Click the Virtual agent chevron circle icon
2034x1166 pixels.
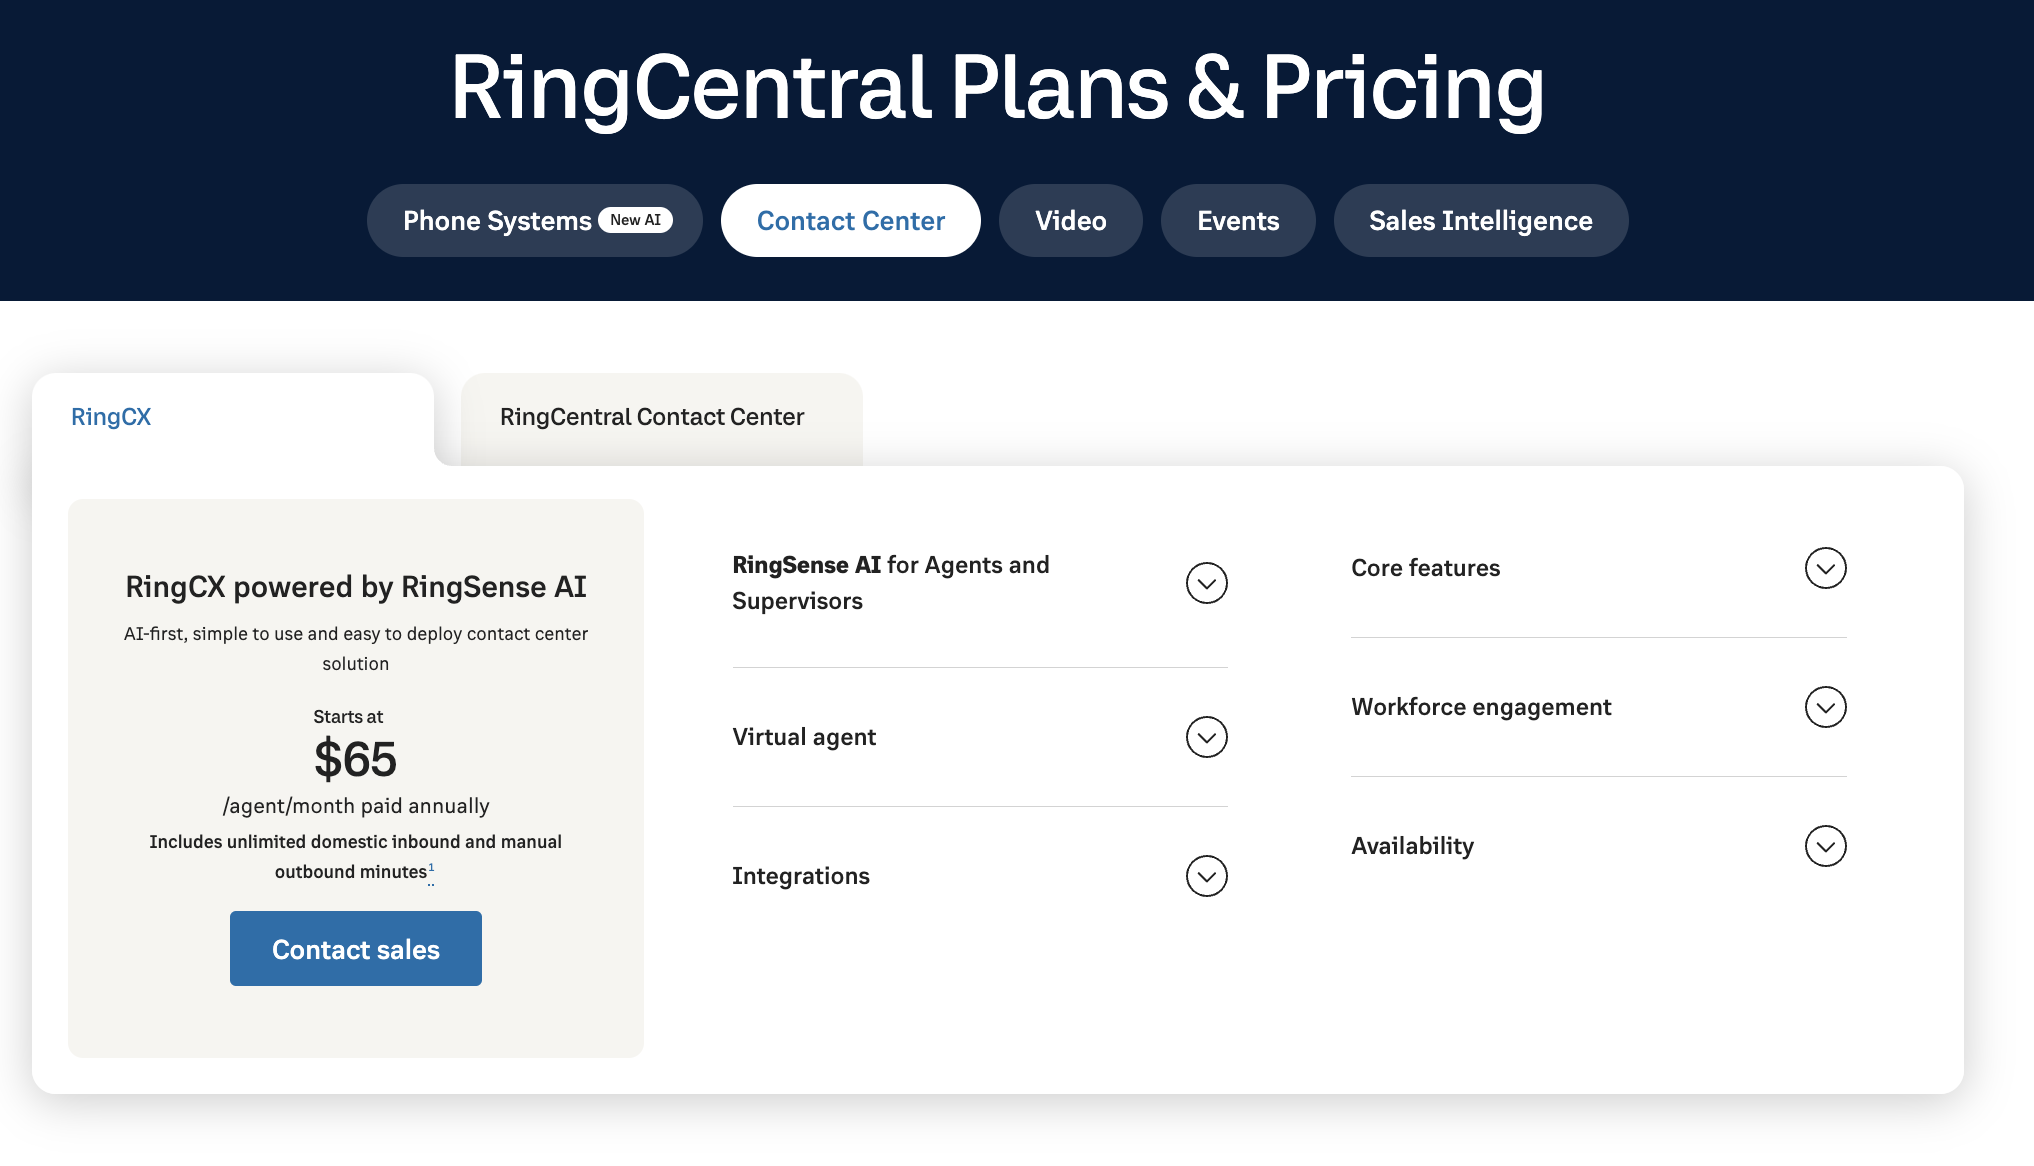click(x=1206, y=737)
